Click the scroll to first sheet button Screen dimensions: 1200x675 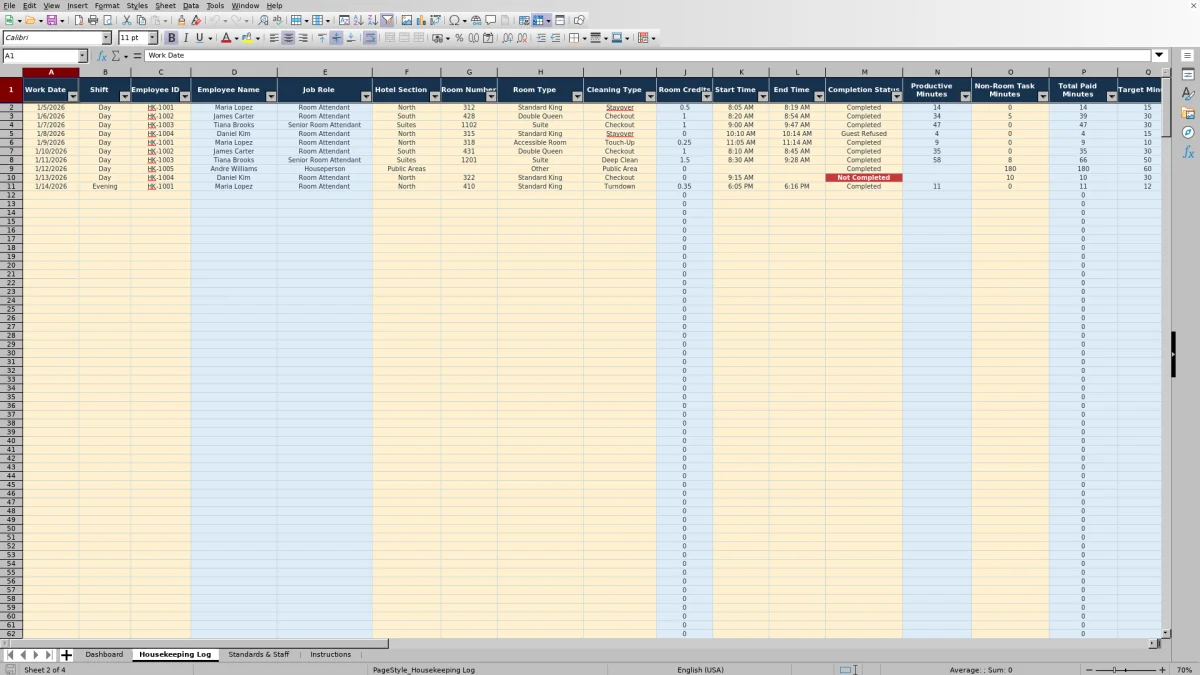point(9,655)
